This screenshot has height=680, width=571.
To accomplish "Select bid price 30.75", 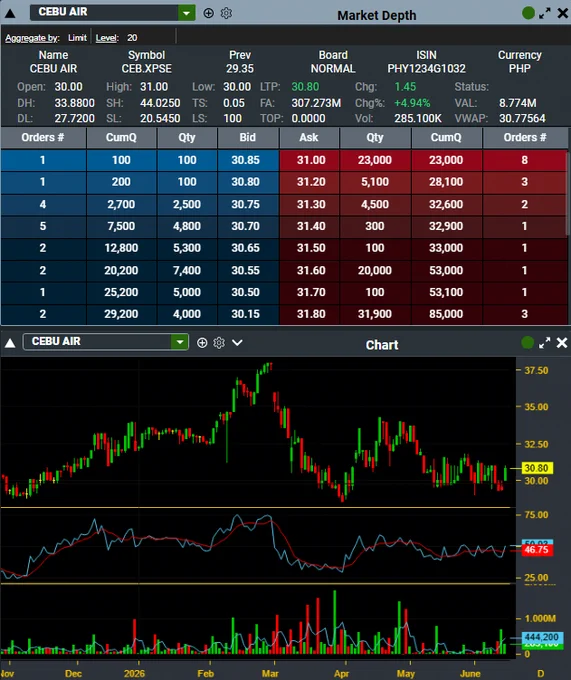I will tap(245, 204).
